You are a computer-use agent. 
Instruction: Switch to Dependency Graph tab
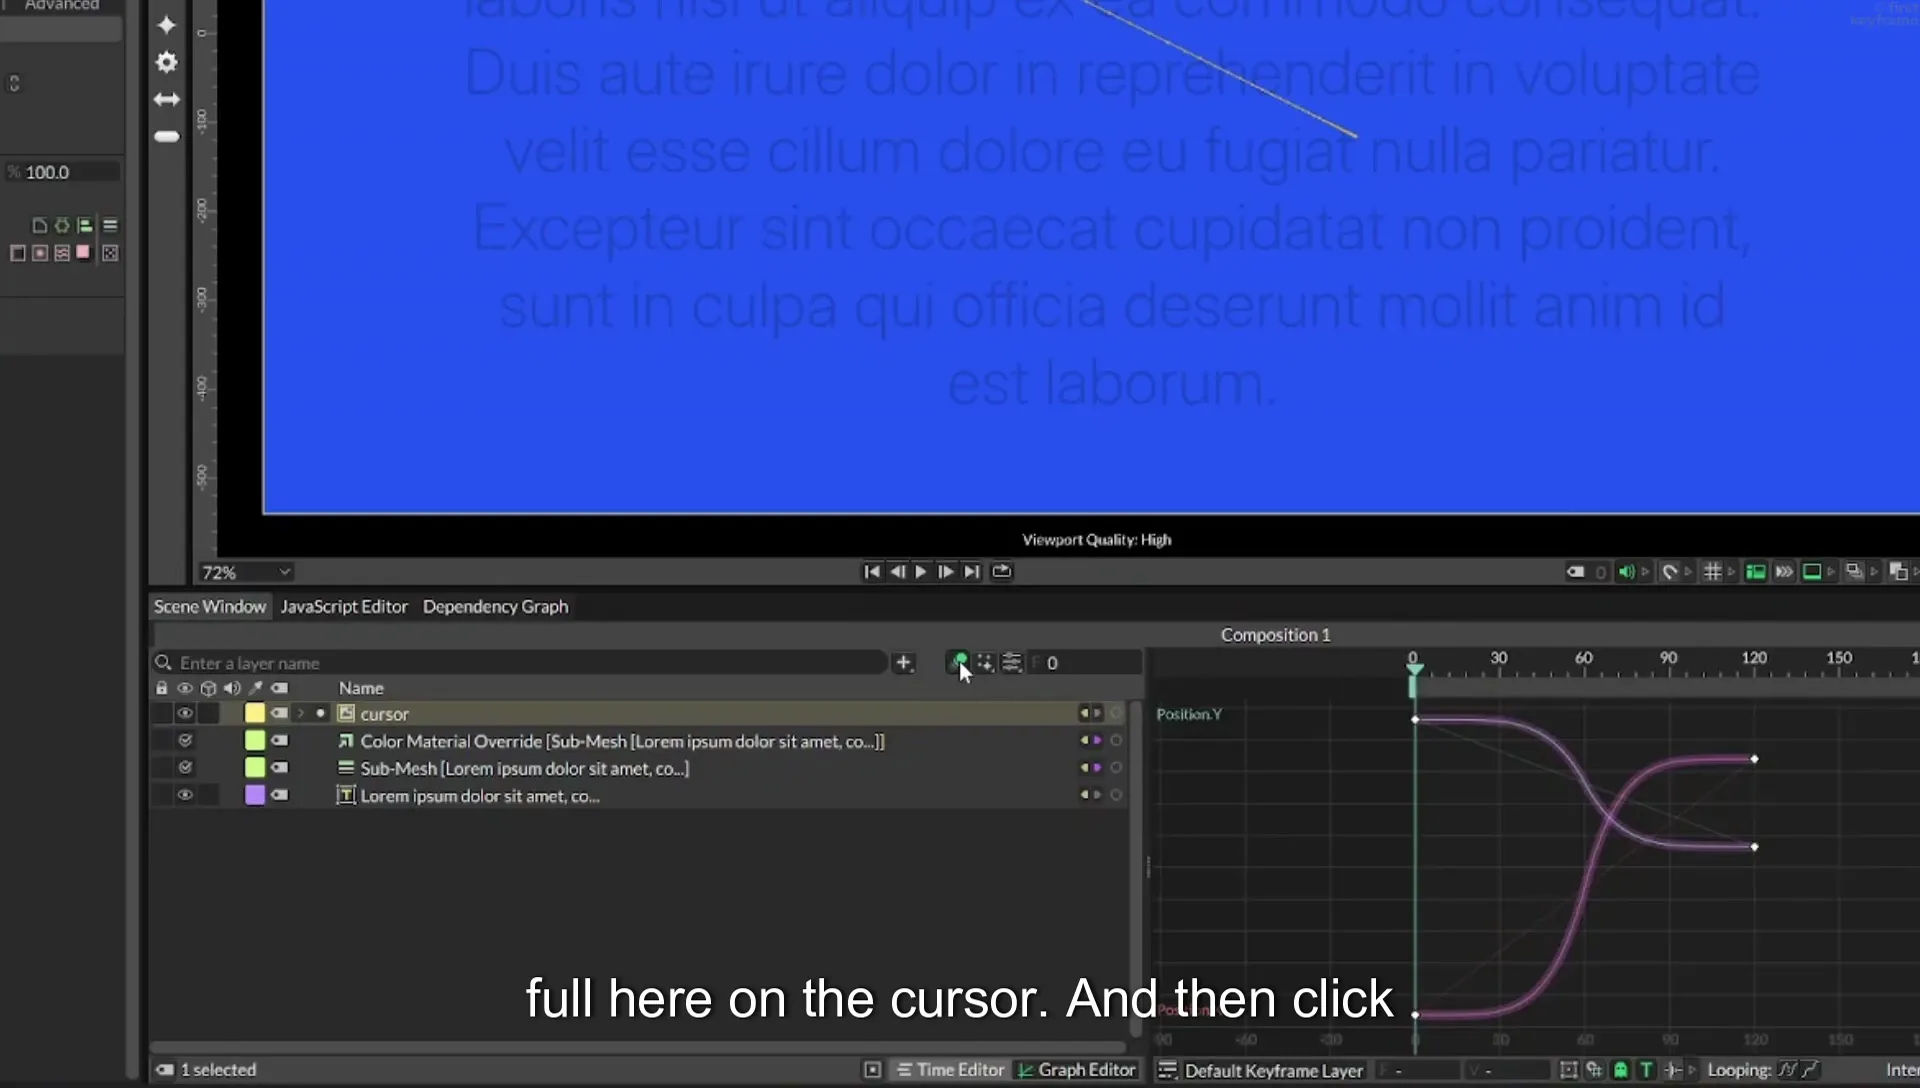pos(495,607)
